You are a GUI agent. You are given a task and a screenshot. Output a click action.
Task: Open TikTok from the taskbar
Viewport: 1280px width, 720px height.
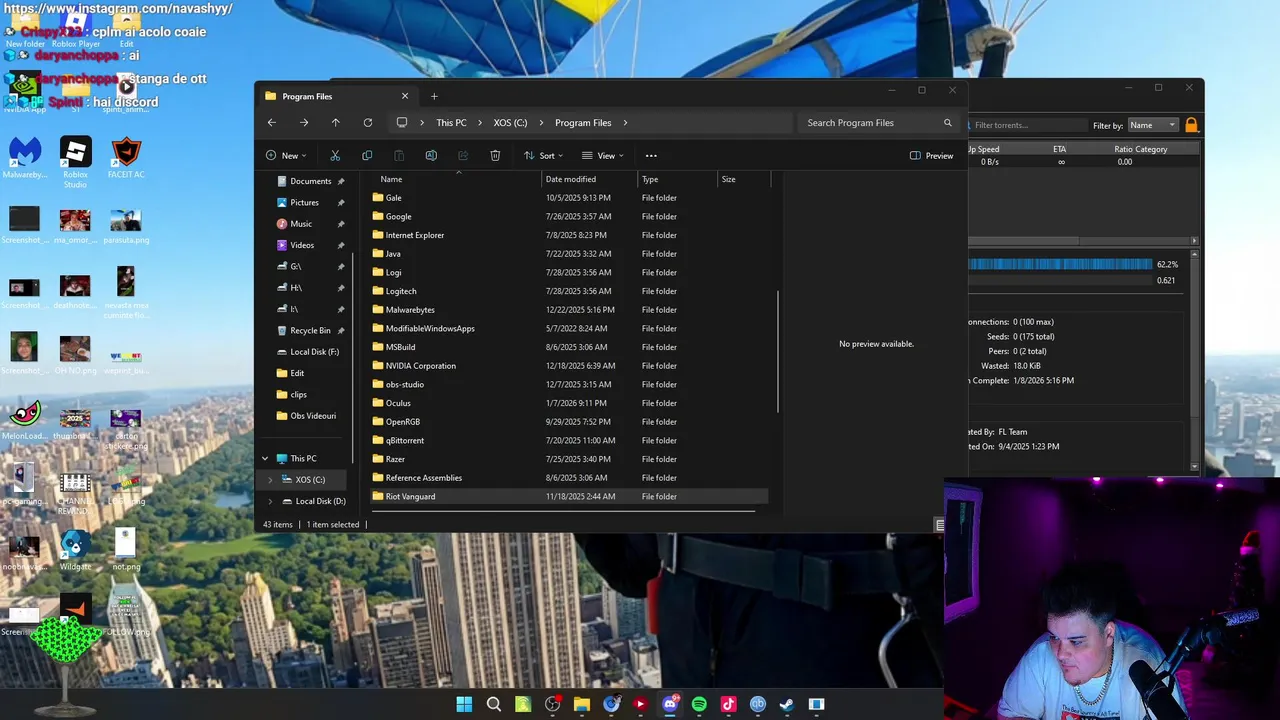pos(728,704)
